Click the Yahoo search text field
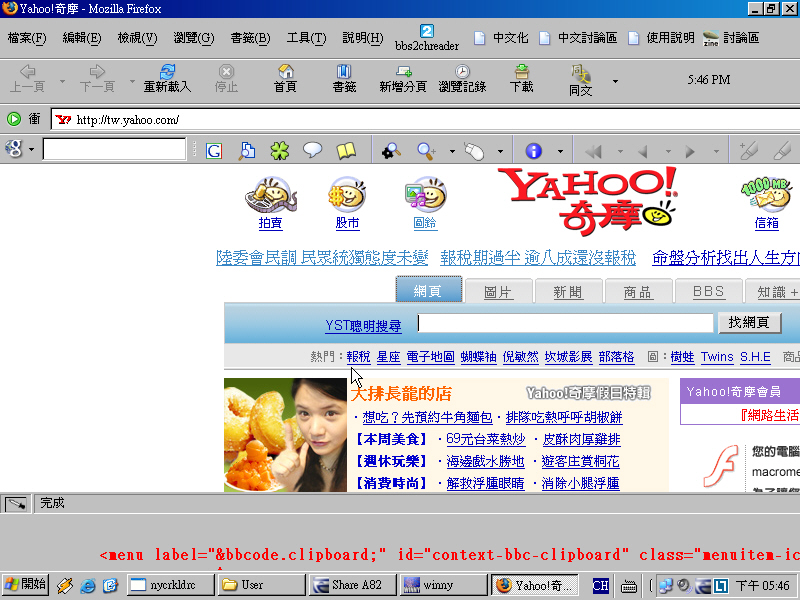This screenshot has height=600, width=800. click(x=566, y=323)
